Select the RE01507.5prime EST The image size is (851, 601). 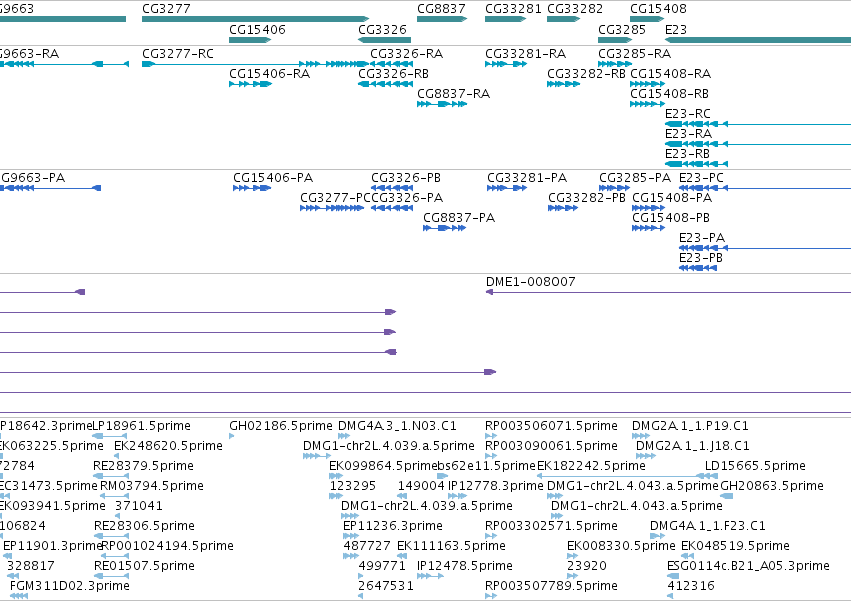(x=112, y=577)
